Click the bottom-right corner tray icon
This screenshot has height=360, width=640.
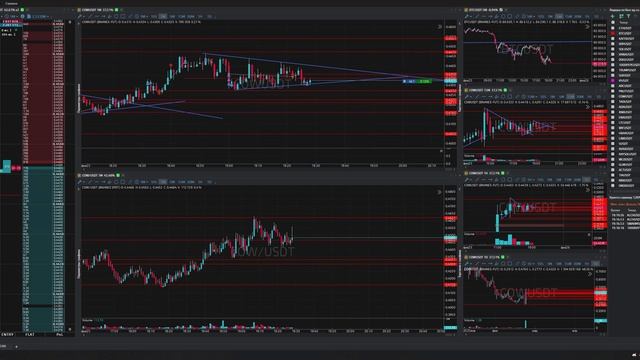coord(634,354)
